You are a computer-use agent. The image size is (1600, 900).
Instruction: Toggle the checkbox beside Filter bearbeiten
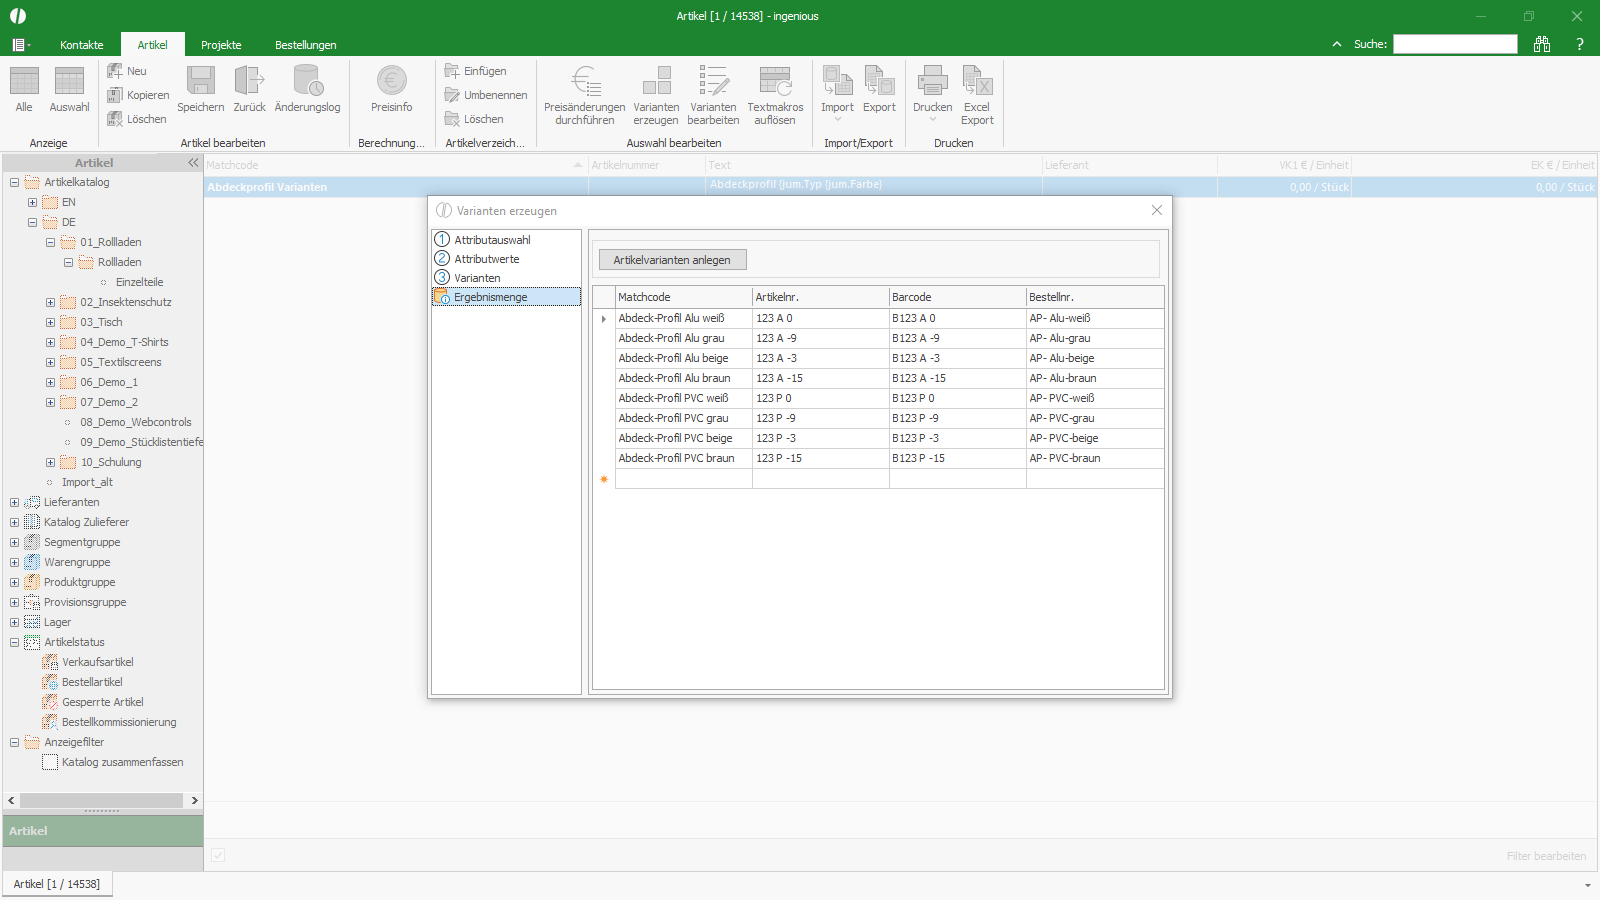218,855
